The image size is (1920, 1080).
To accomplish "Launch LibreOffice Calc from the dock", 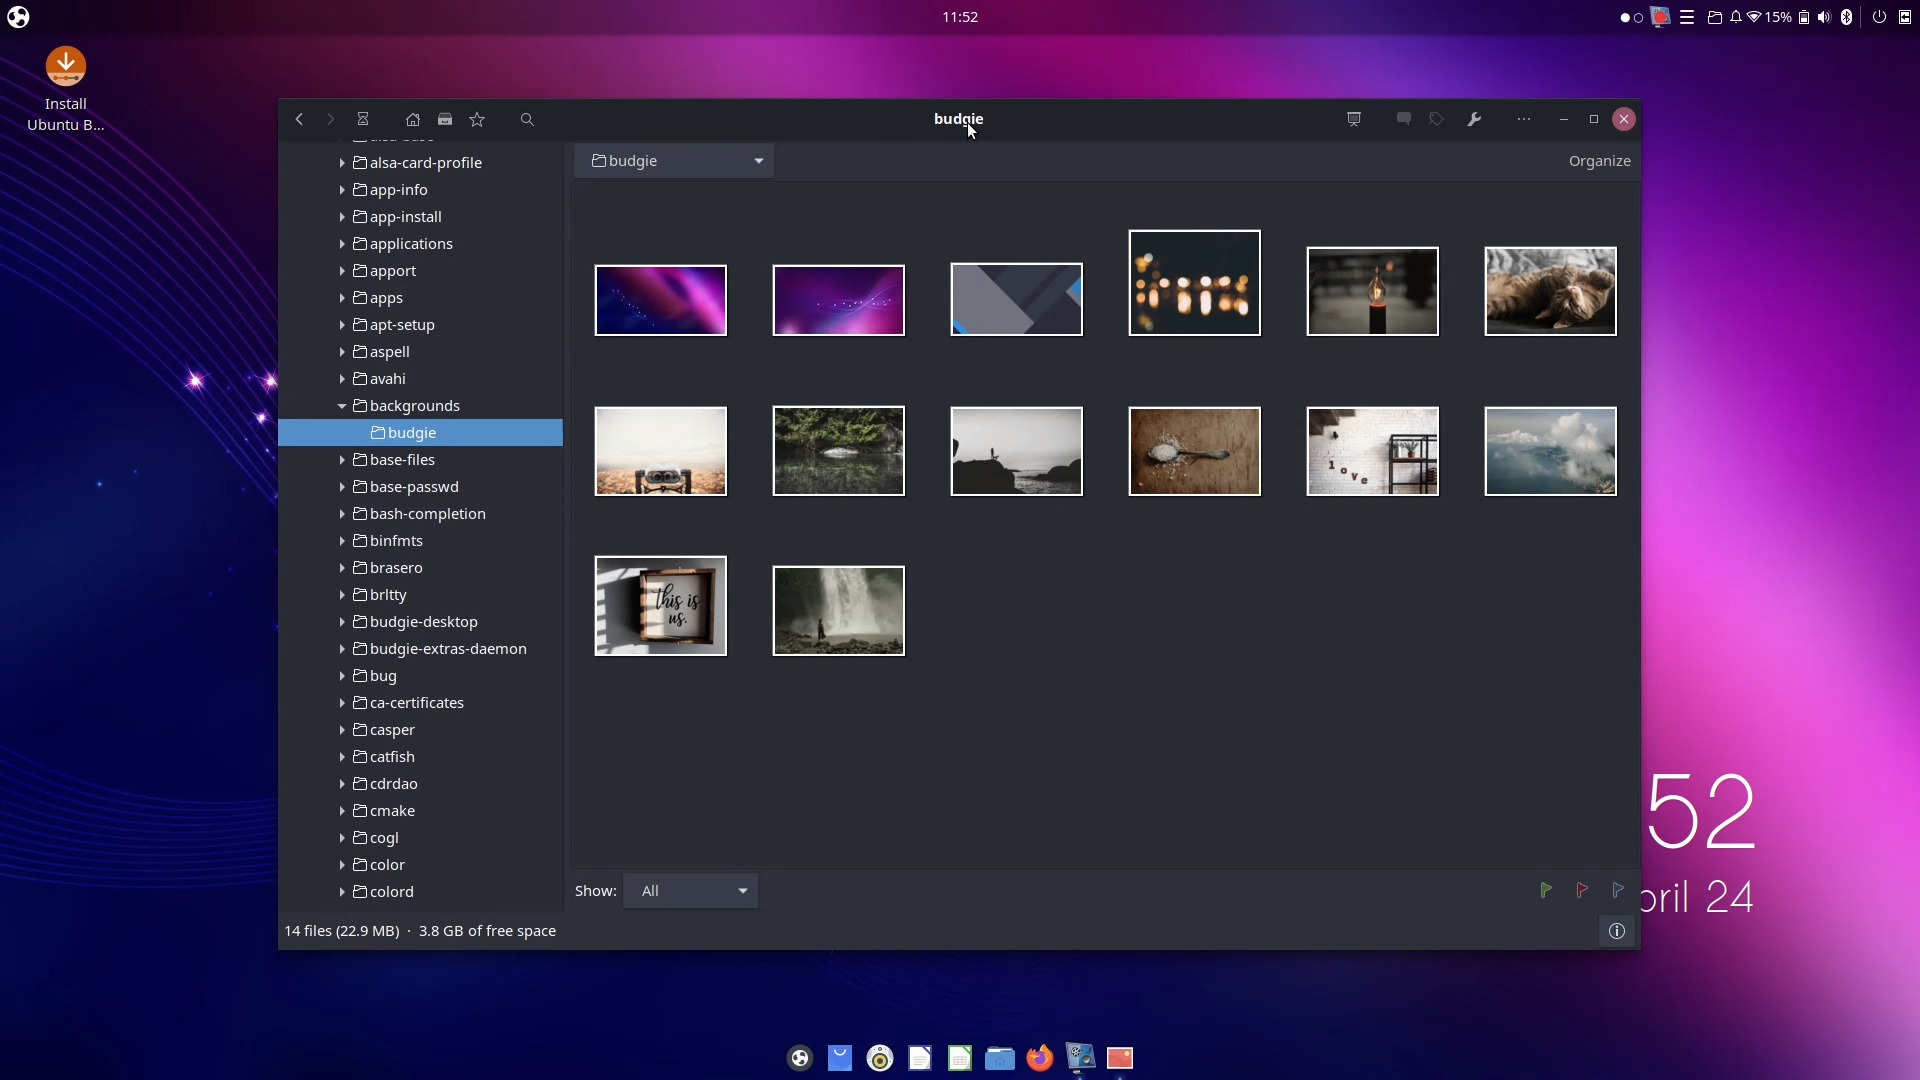I will pos(960,1058).
